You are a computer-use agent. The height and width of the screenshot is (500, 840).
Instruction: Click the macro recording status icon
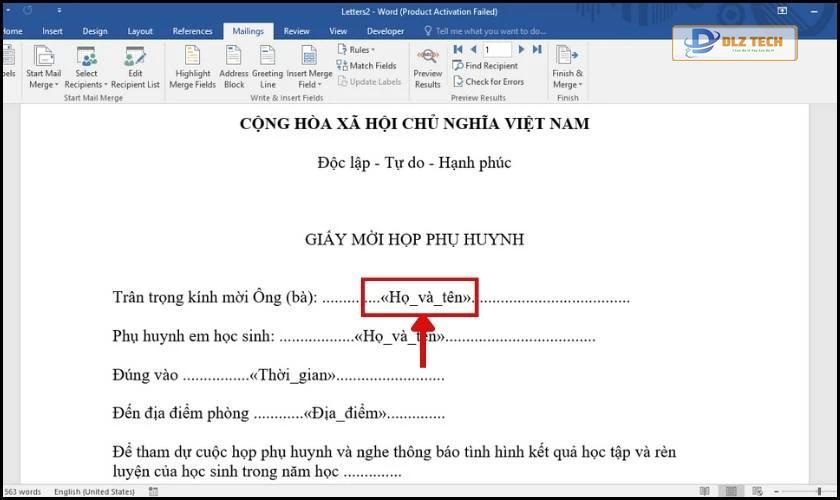coord(153,491)
